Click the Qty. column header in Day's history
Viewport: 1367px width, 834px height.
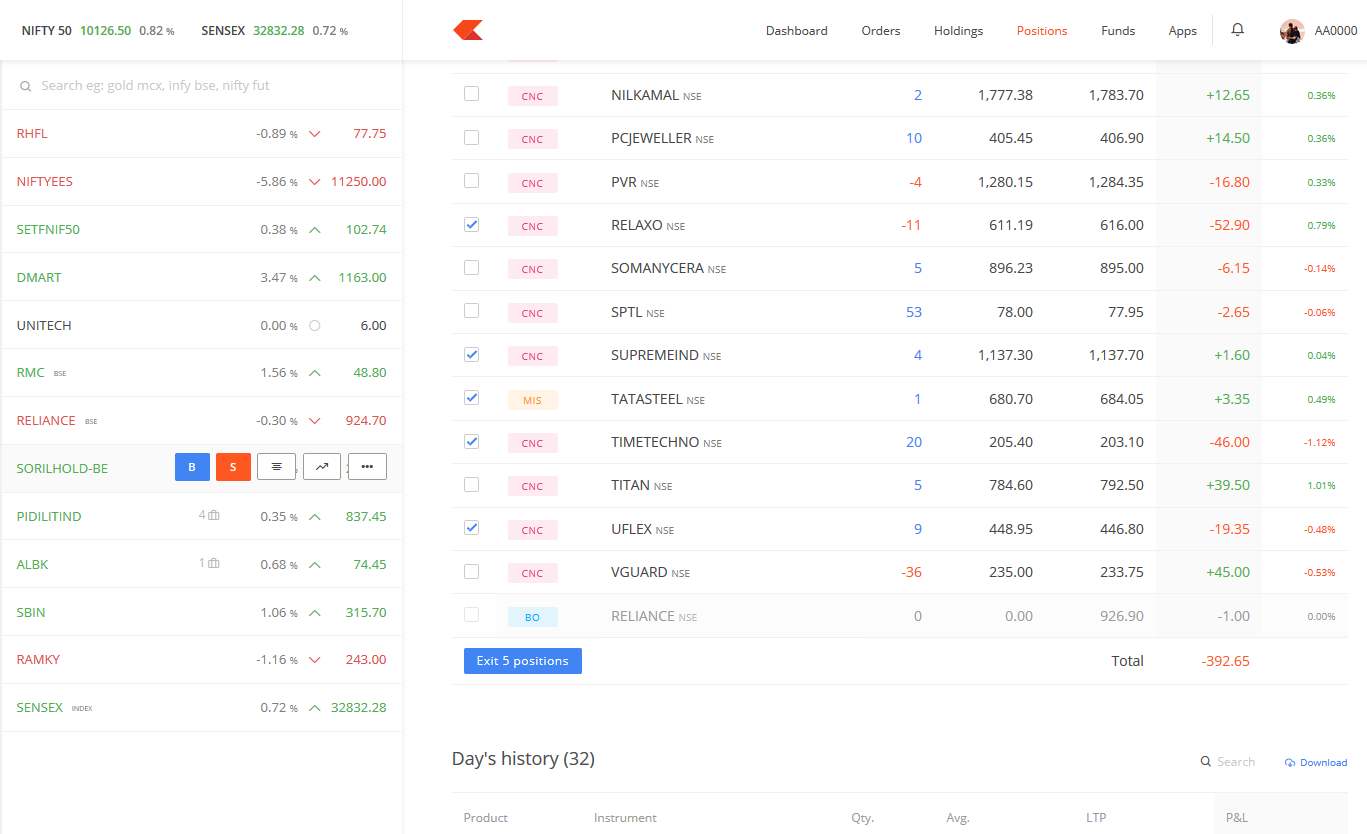(x=863, y=818)
